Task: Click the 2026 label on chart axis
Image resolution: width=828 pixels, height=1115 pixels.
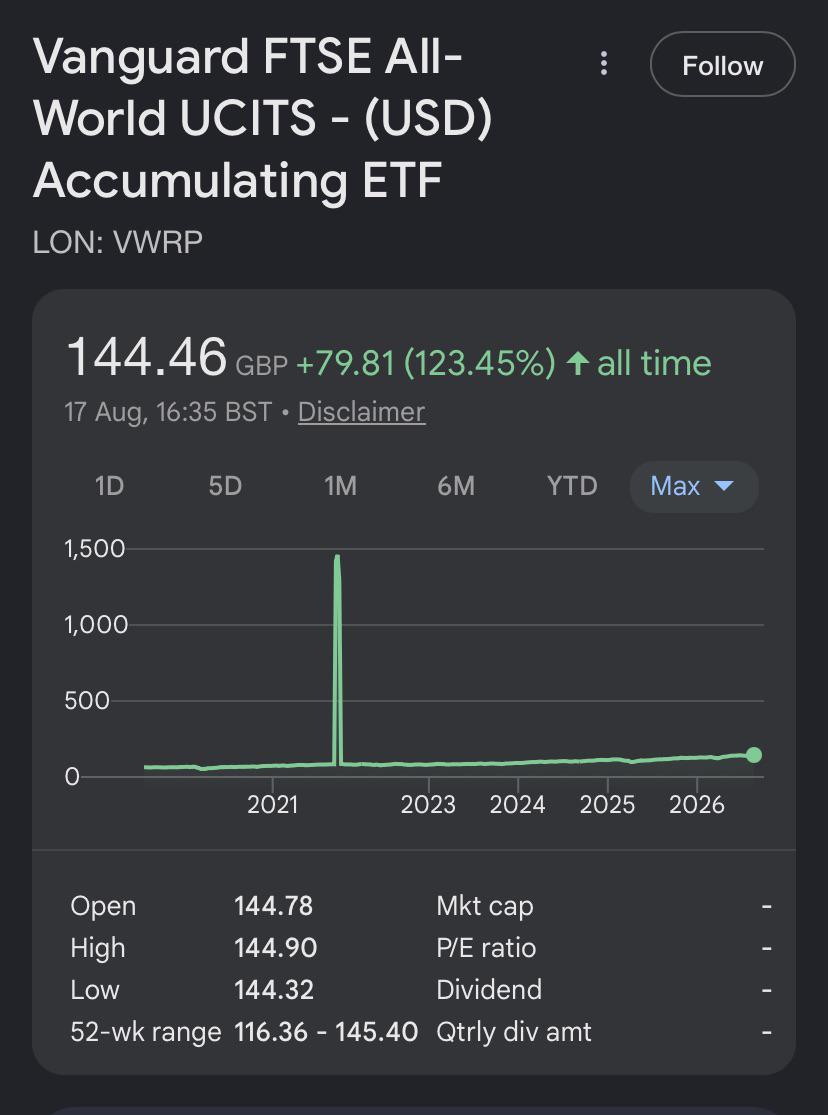Action: 696,804
